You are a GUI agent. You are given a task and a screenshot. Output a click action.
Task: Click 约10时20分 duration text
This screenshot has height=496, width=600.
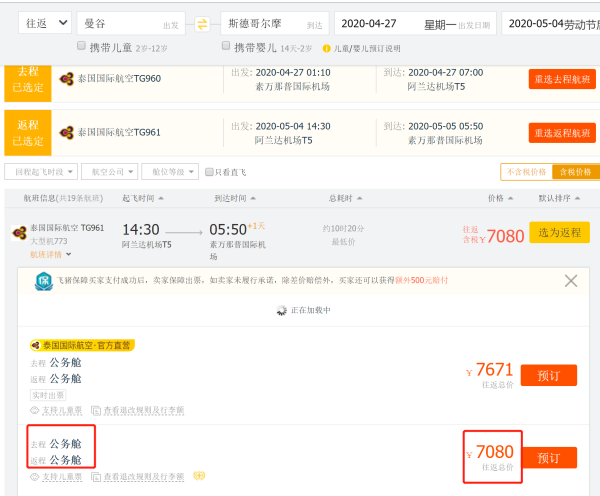[x=343, y=228]
